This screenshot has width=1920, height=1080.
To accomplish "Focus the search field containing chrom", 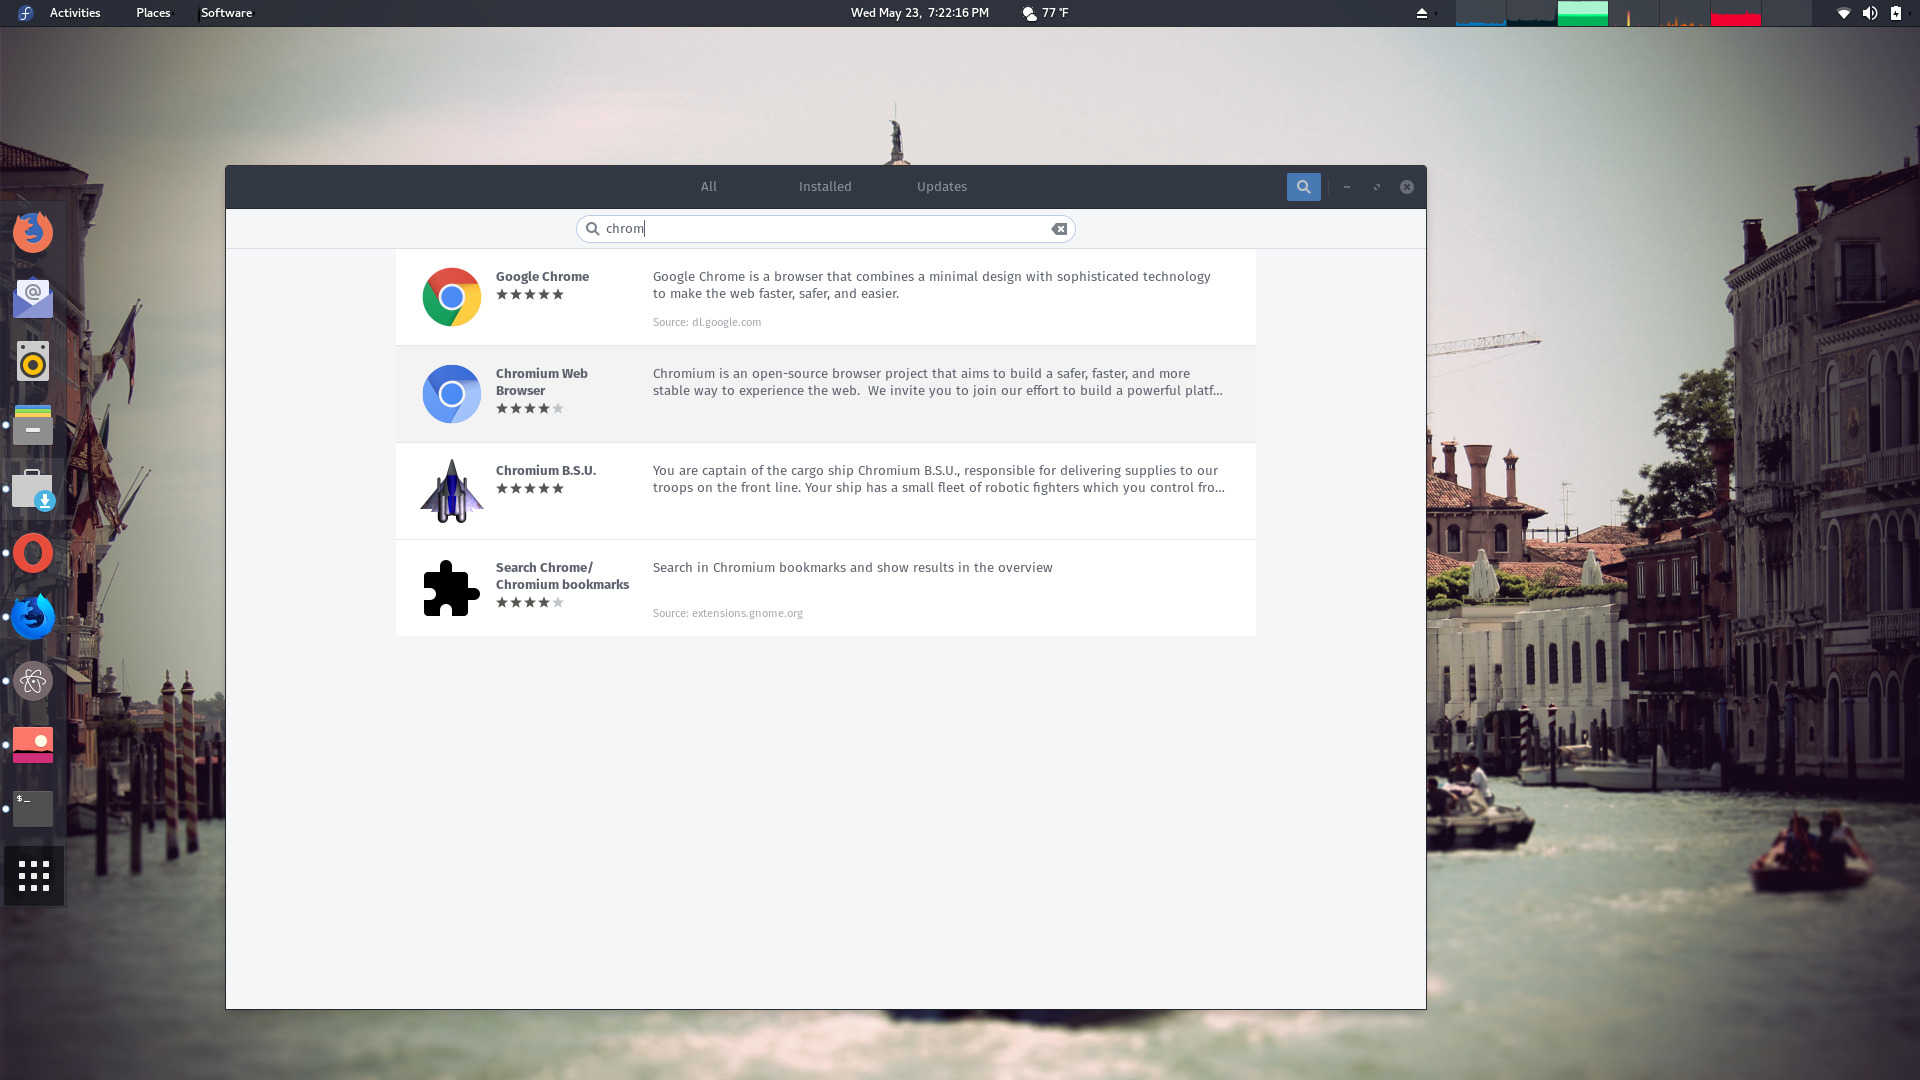I will tap(825, 229).
